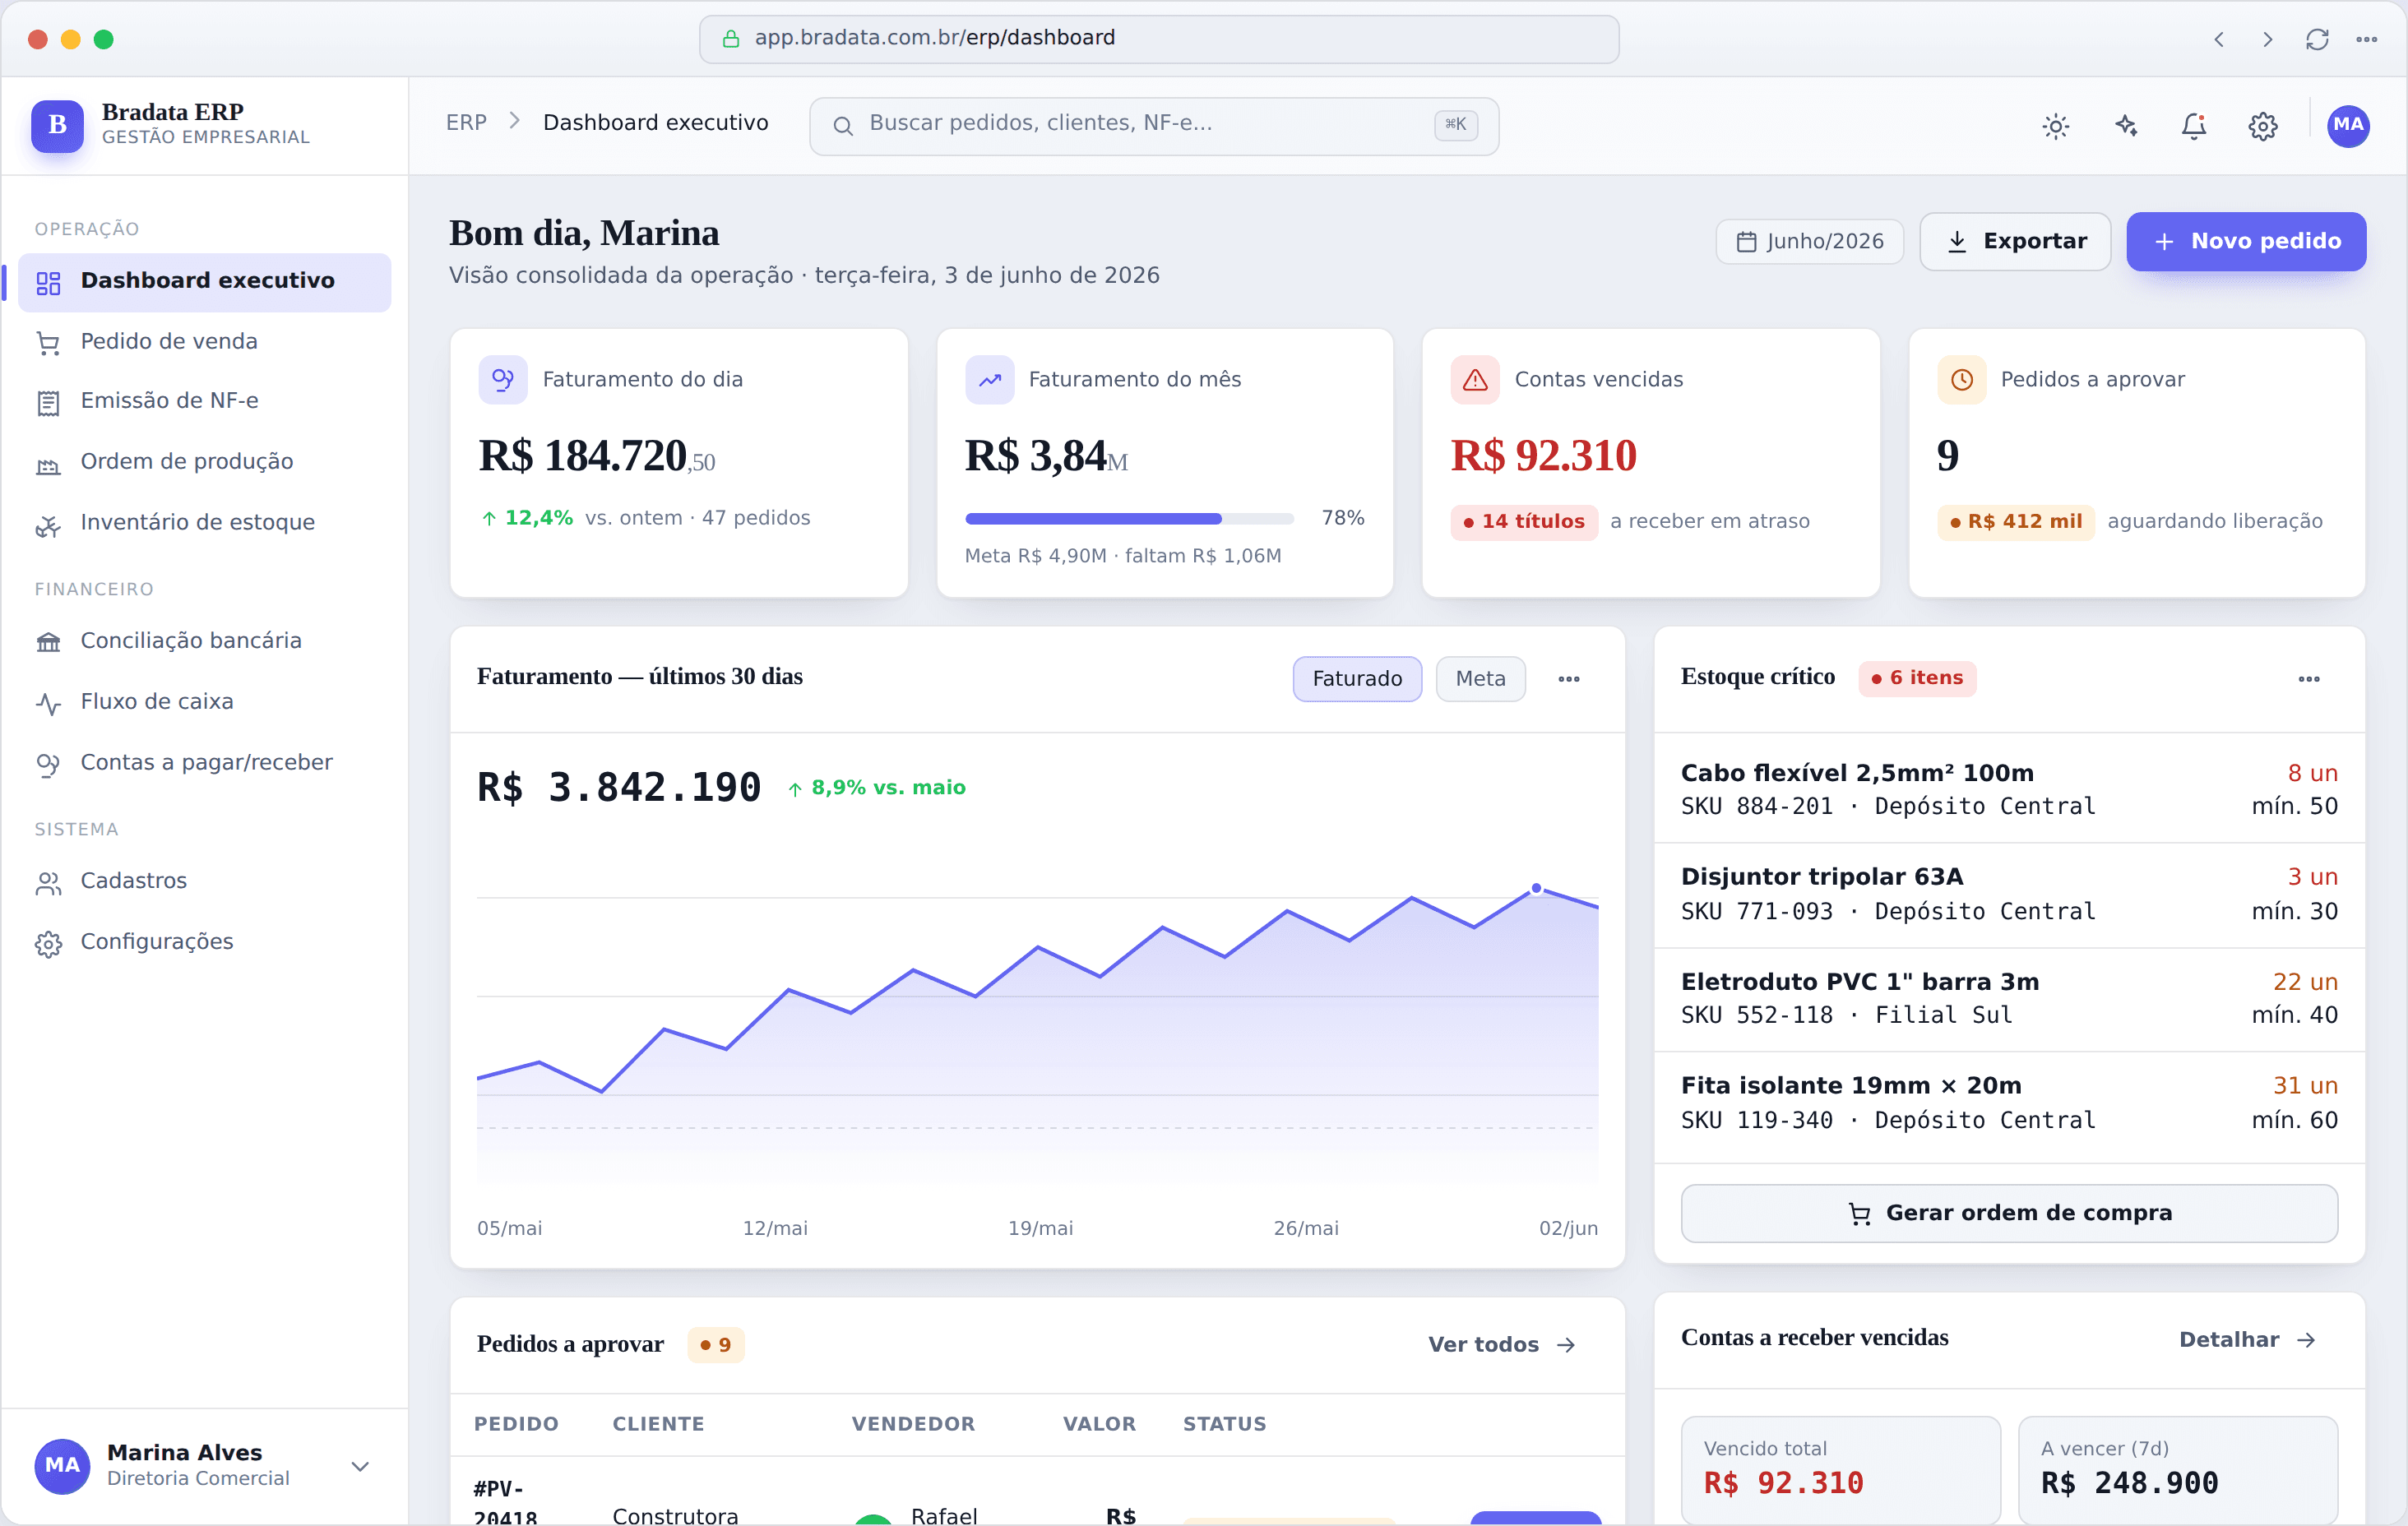Click the Bradata ERP logo icon

[x=57, y=125]
